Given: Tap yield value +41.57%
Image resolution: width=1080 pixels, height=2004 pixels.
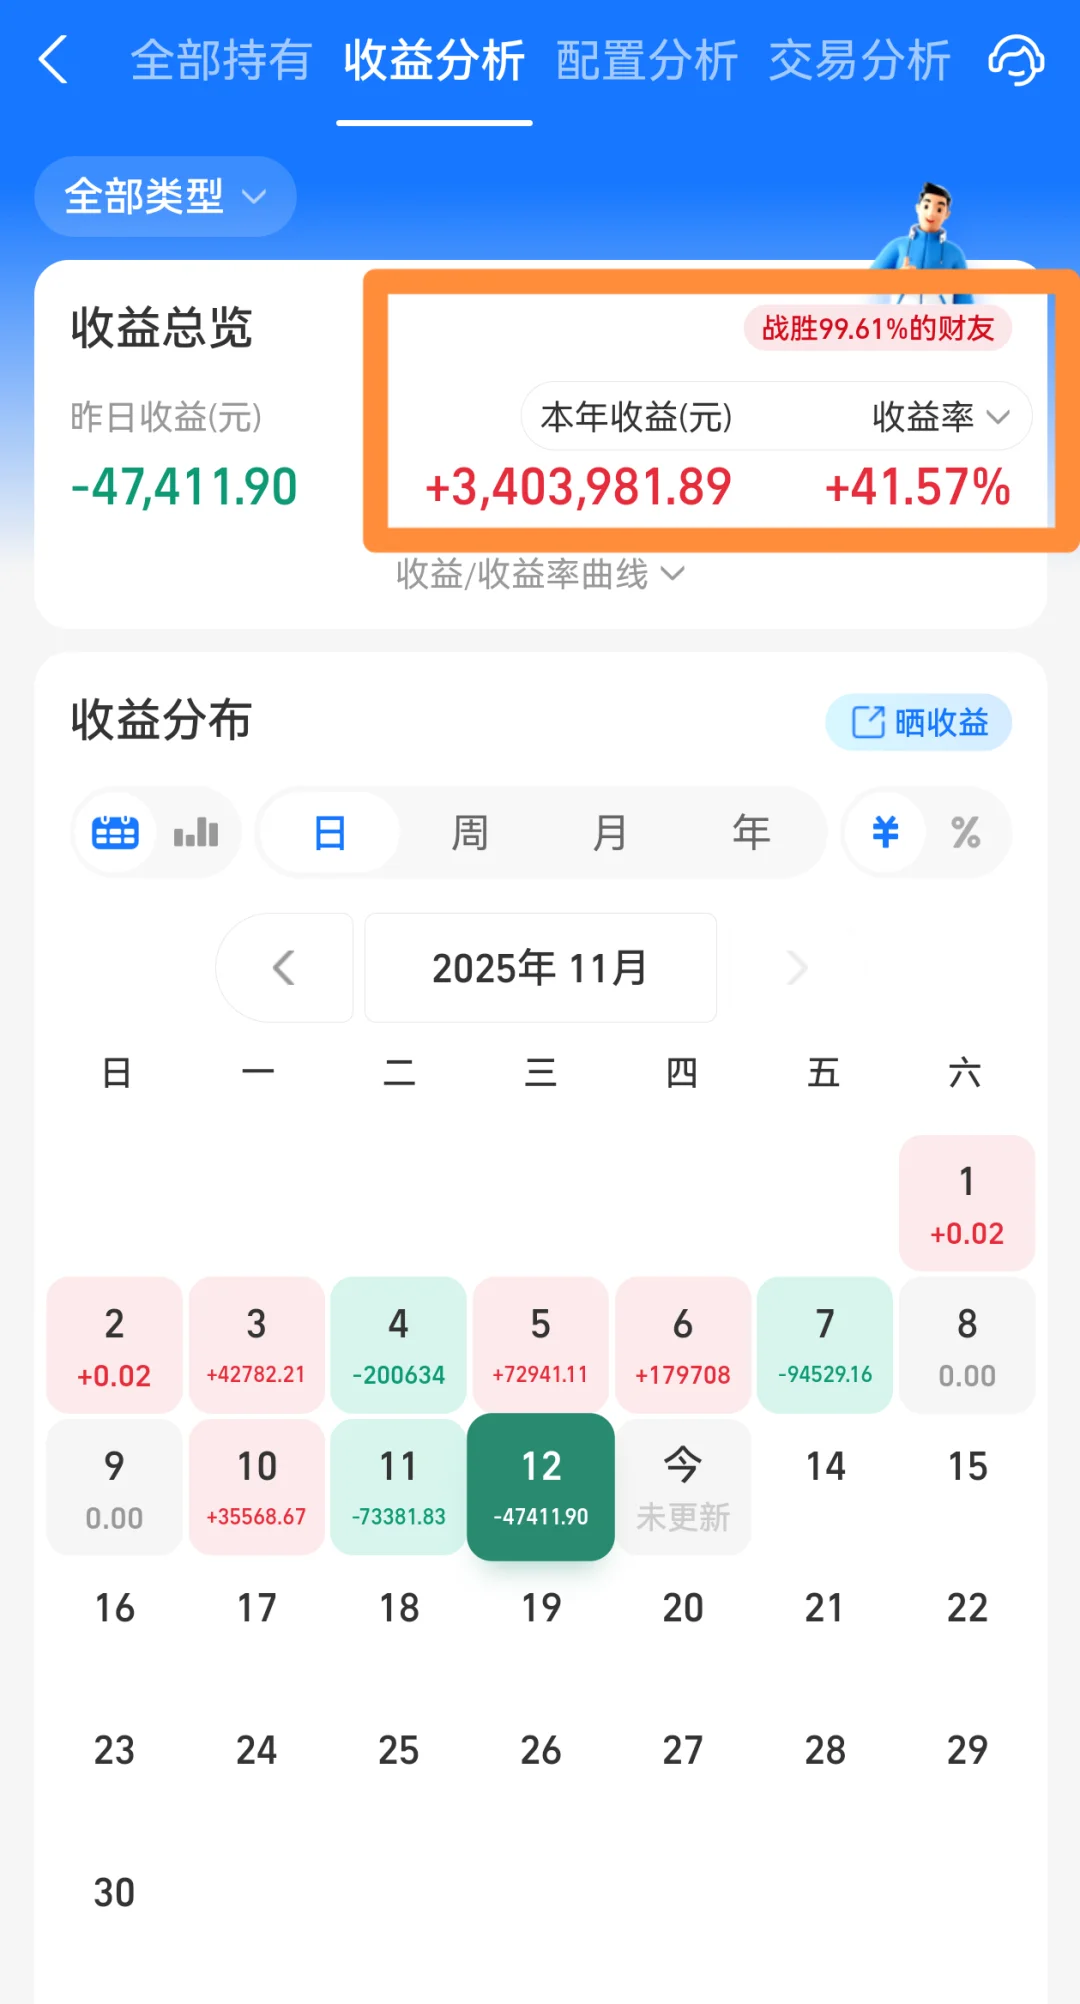Looking at the screenshot, I should pos(917,487).
